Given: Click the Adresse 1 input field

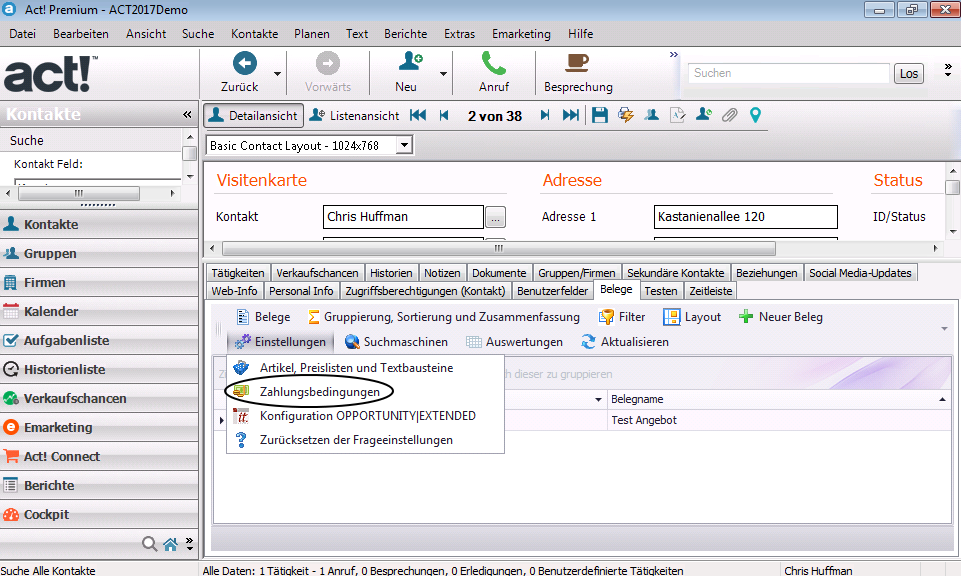Looking at the screenshot, I should pos(745,217).
